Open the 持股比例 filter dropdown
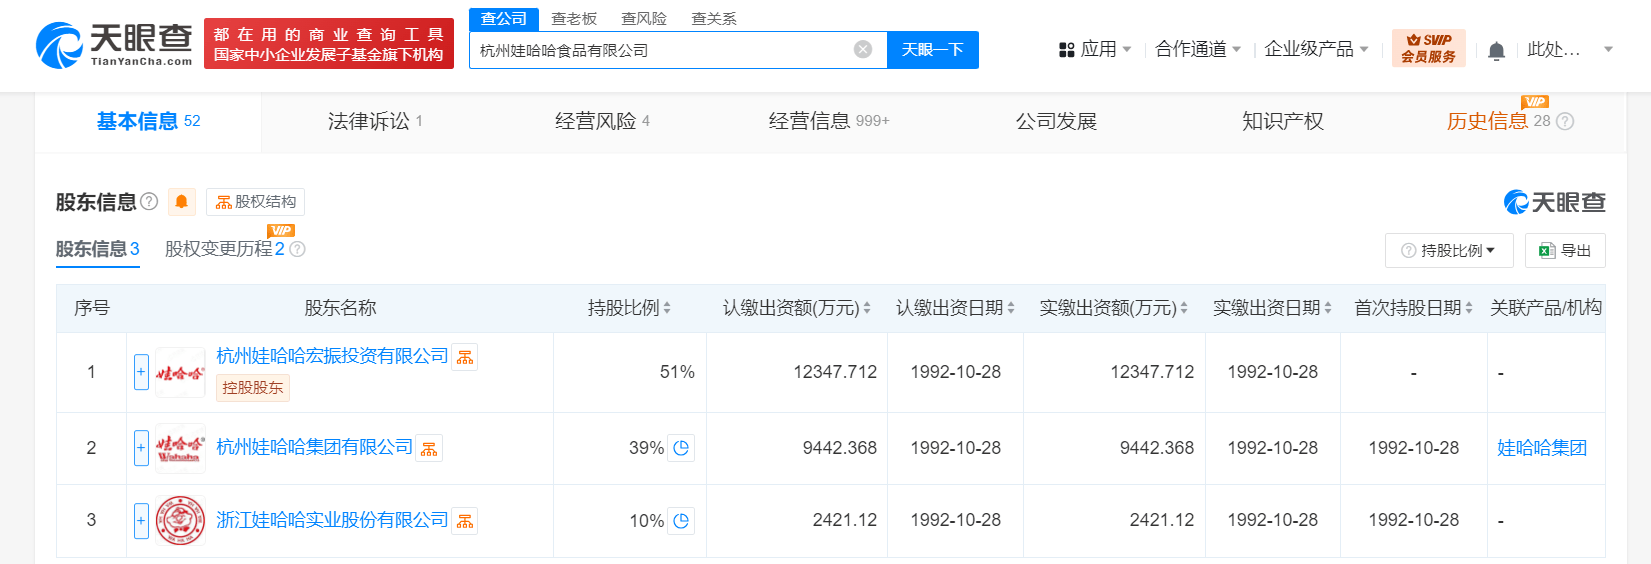The height and width of the screenshot is (564, 1651). click(1449, 250)
